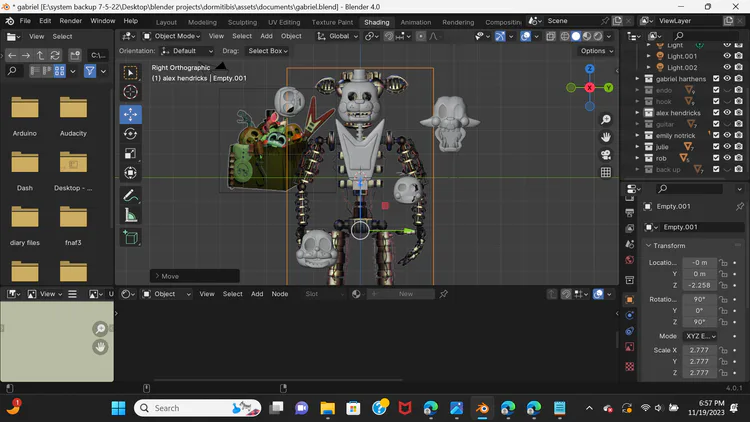Image resolution: width=750 pixels, height=422 pixels.
Task: Open the Output properties tab
Action: (x=629, y=212)
